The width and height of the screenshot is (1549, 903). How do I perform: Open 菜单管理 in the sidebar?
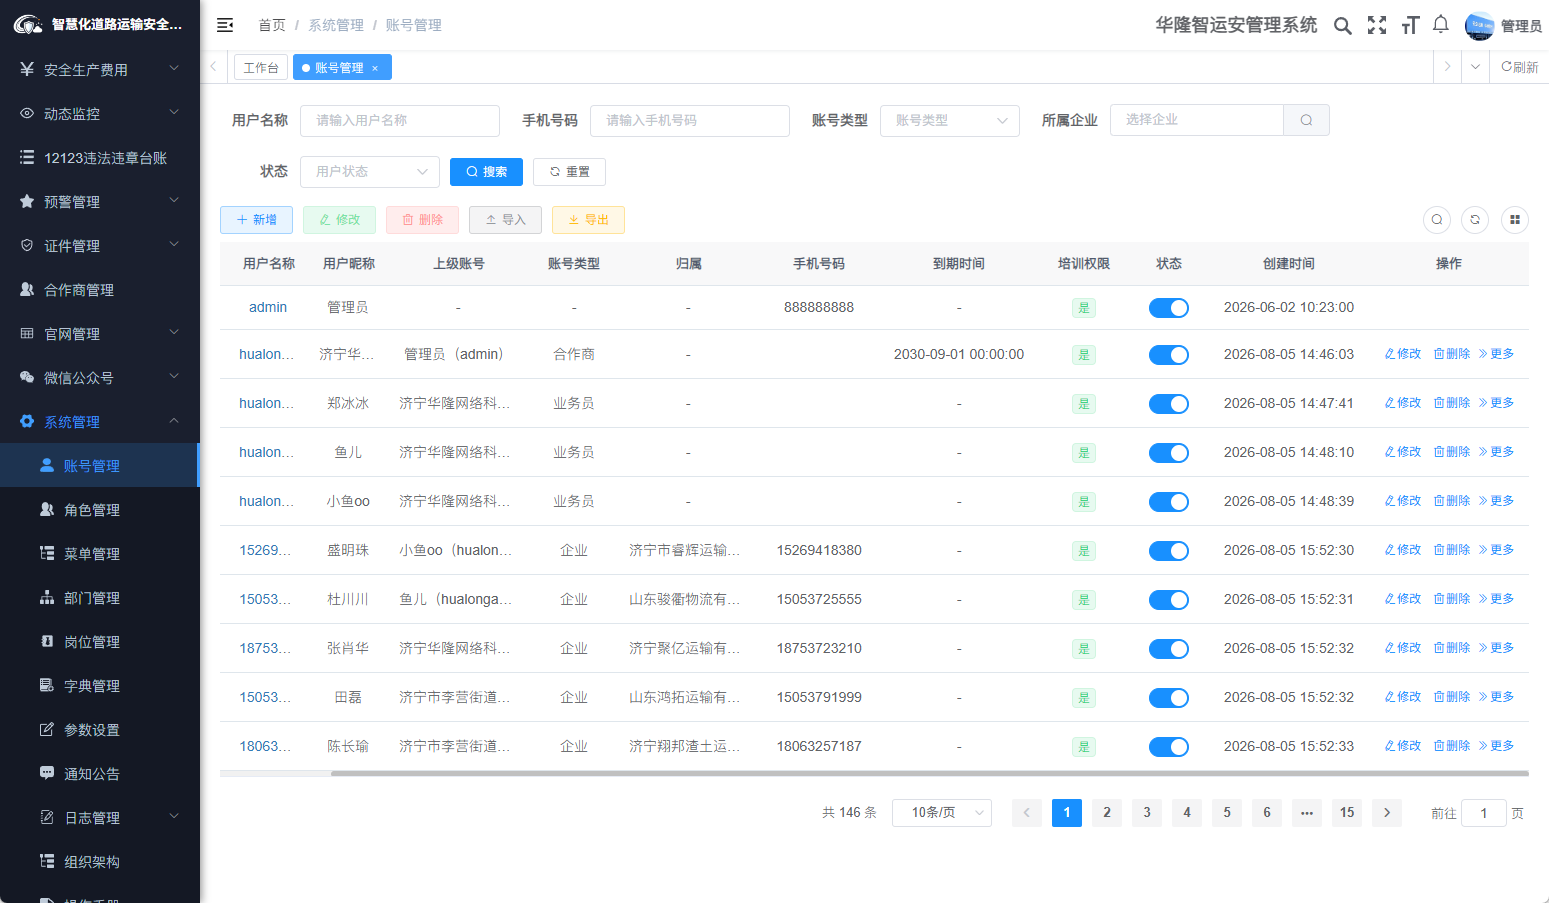[x=100, y=554]
